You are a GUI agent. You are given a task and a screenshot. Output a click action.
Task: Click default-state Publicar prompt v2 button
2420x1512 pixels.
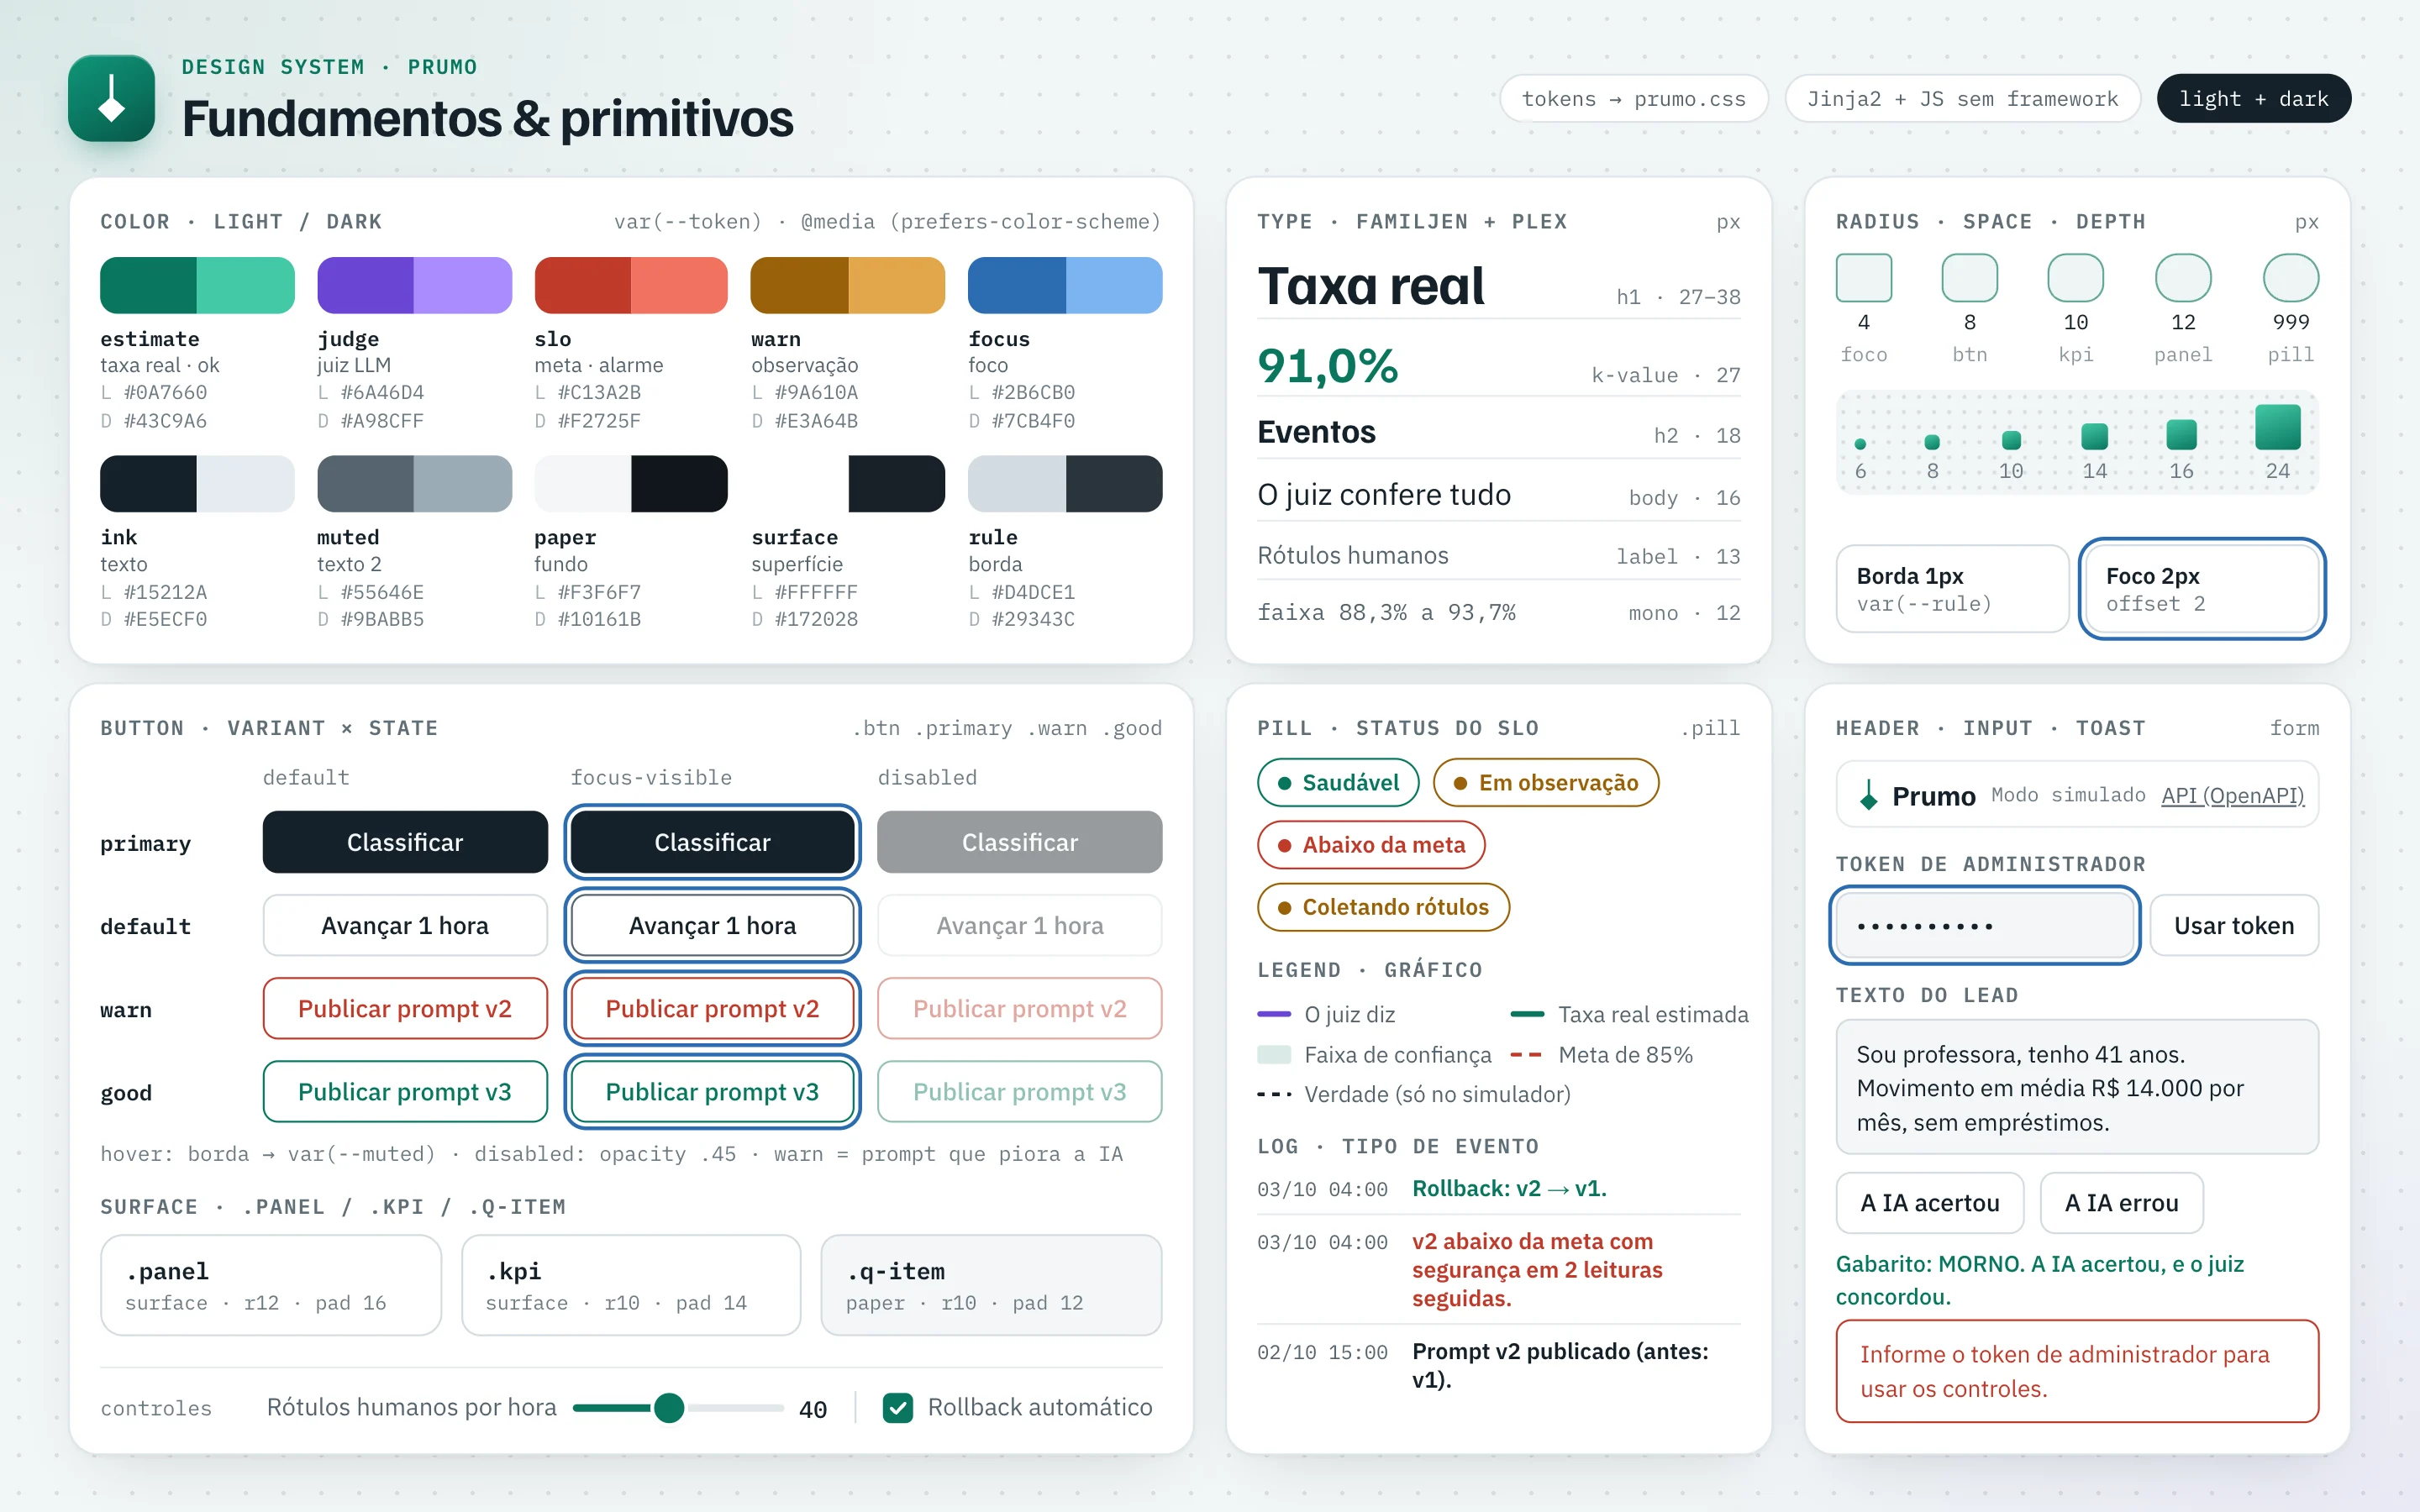(405, 1008)
